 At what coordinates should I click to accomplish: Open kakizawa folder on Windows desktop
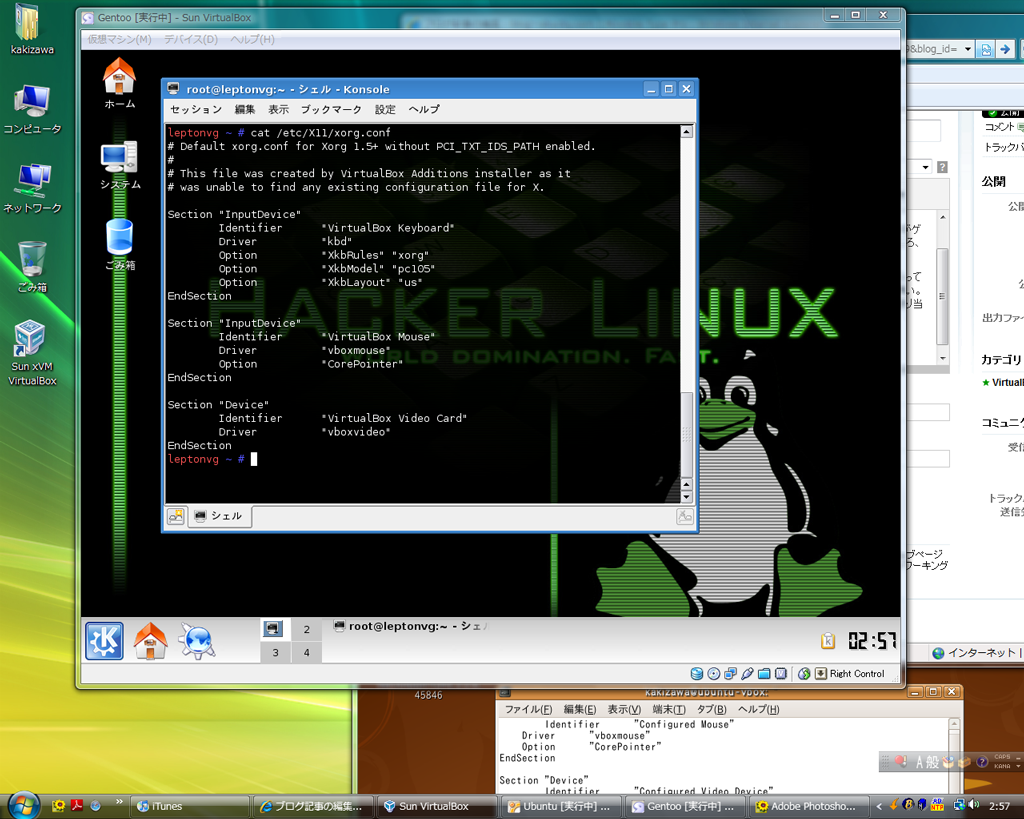(31, 29)
